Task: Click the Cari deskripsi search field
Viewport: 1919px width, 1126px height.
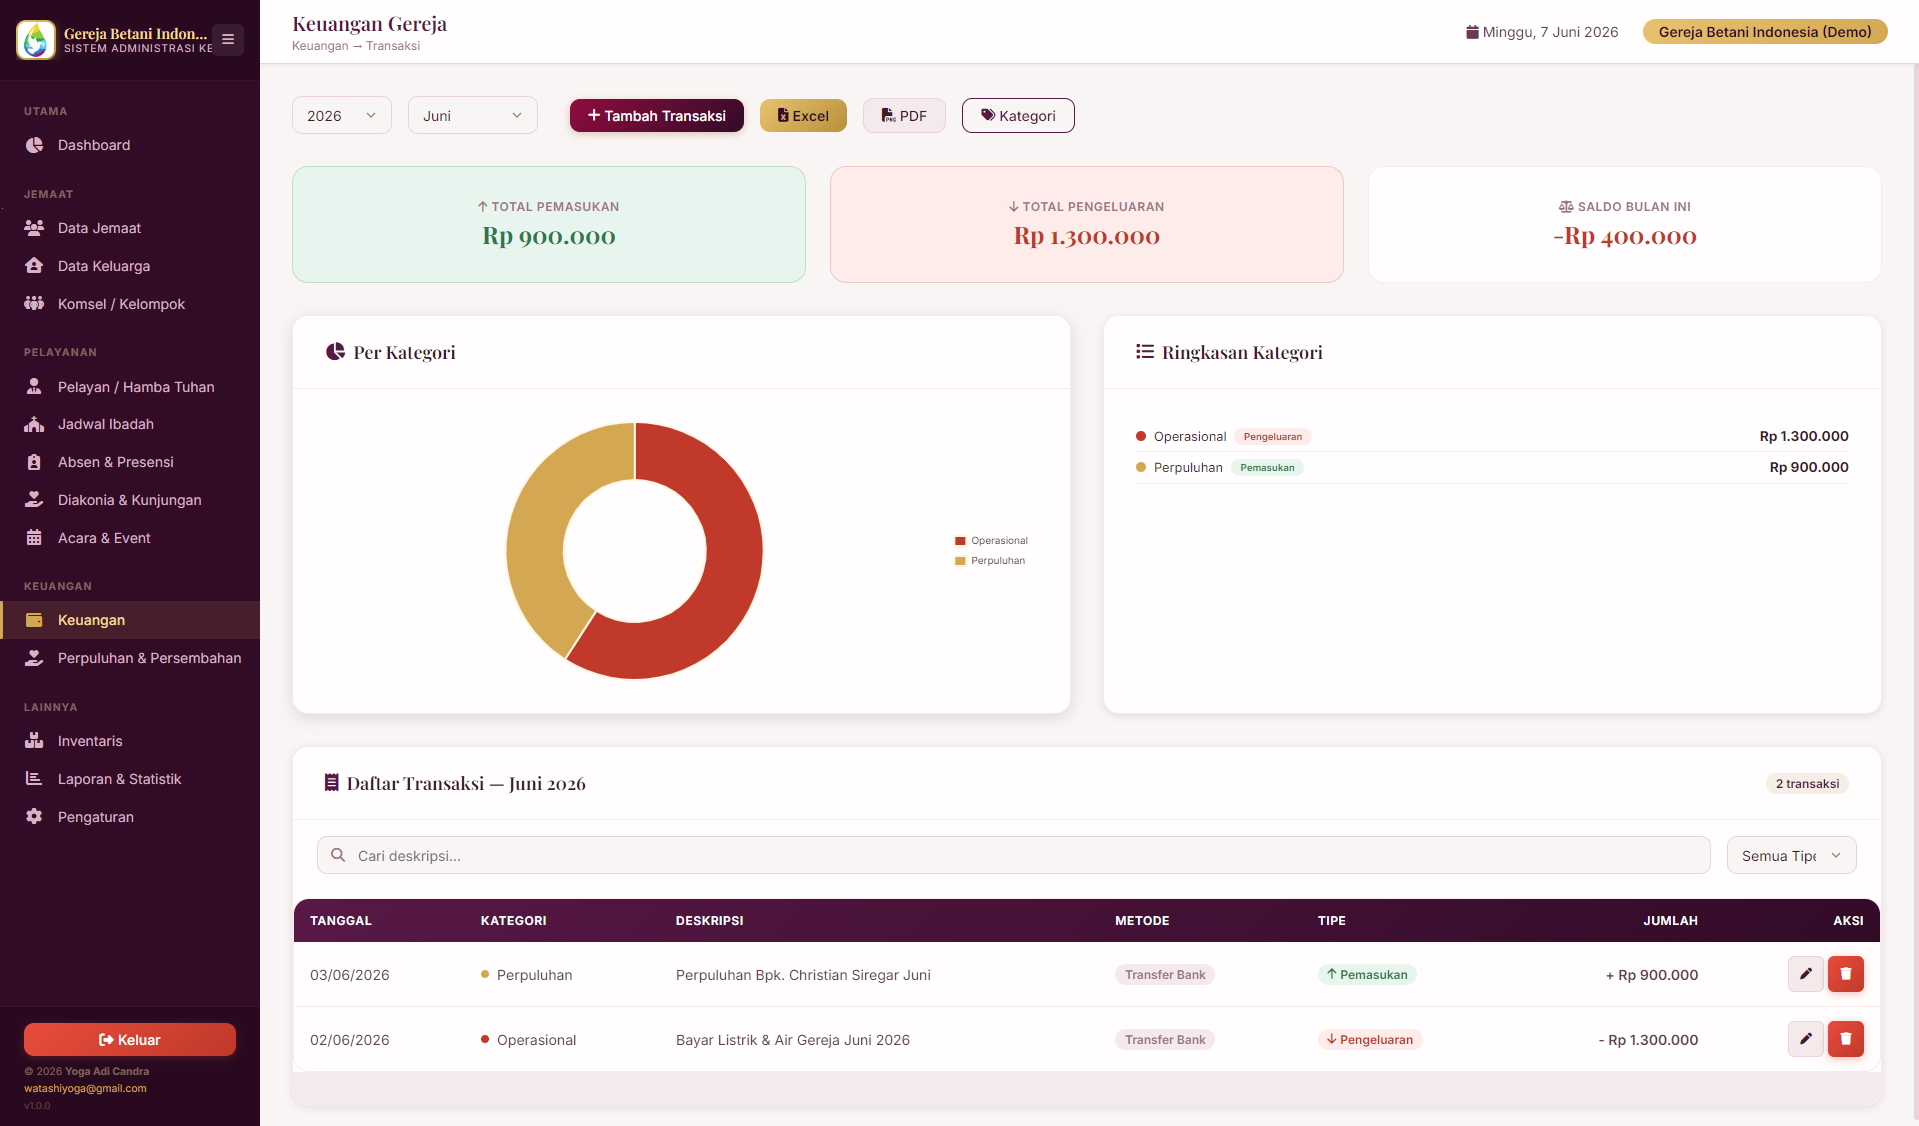Action: point(1013,856)
